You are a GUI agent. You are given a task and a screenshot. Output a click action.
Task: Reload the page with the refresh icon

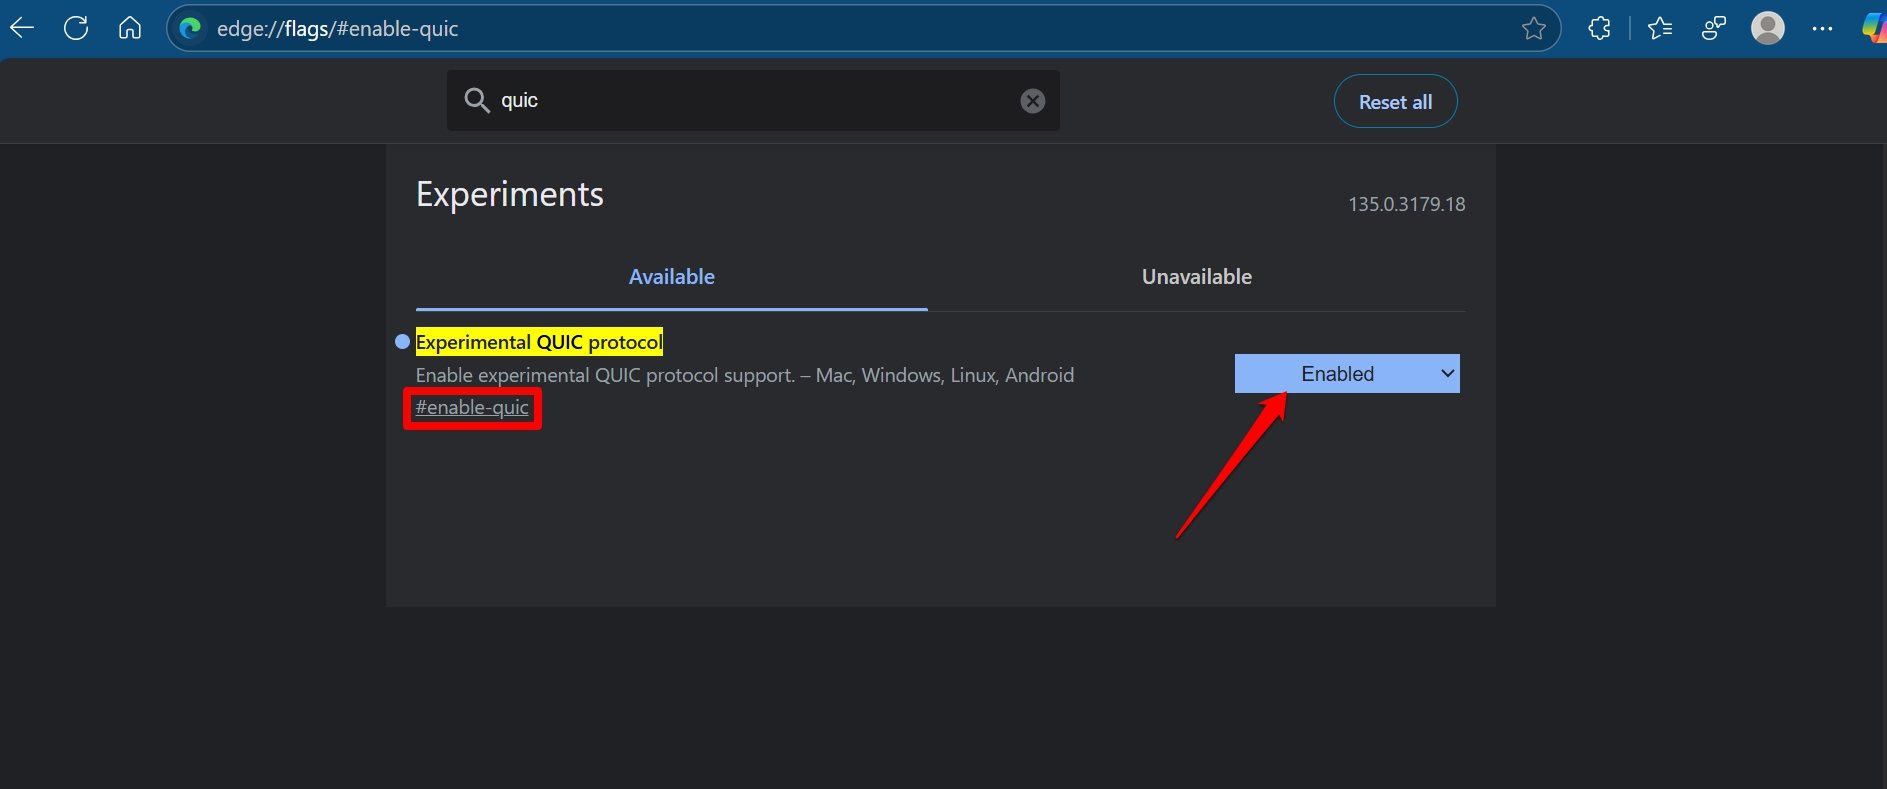pos(76,28)
